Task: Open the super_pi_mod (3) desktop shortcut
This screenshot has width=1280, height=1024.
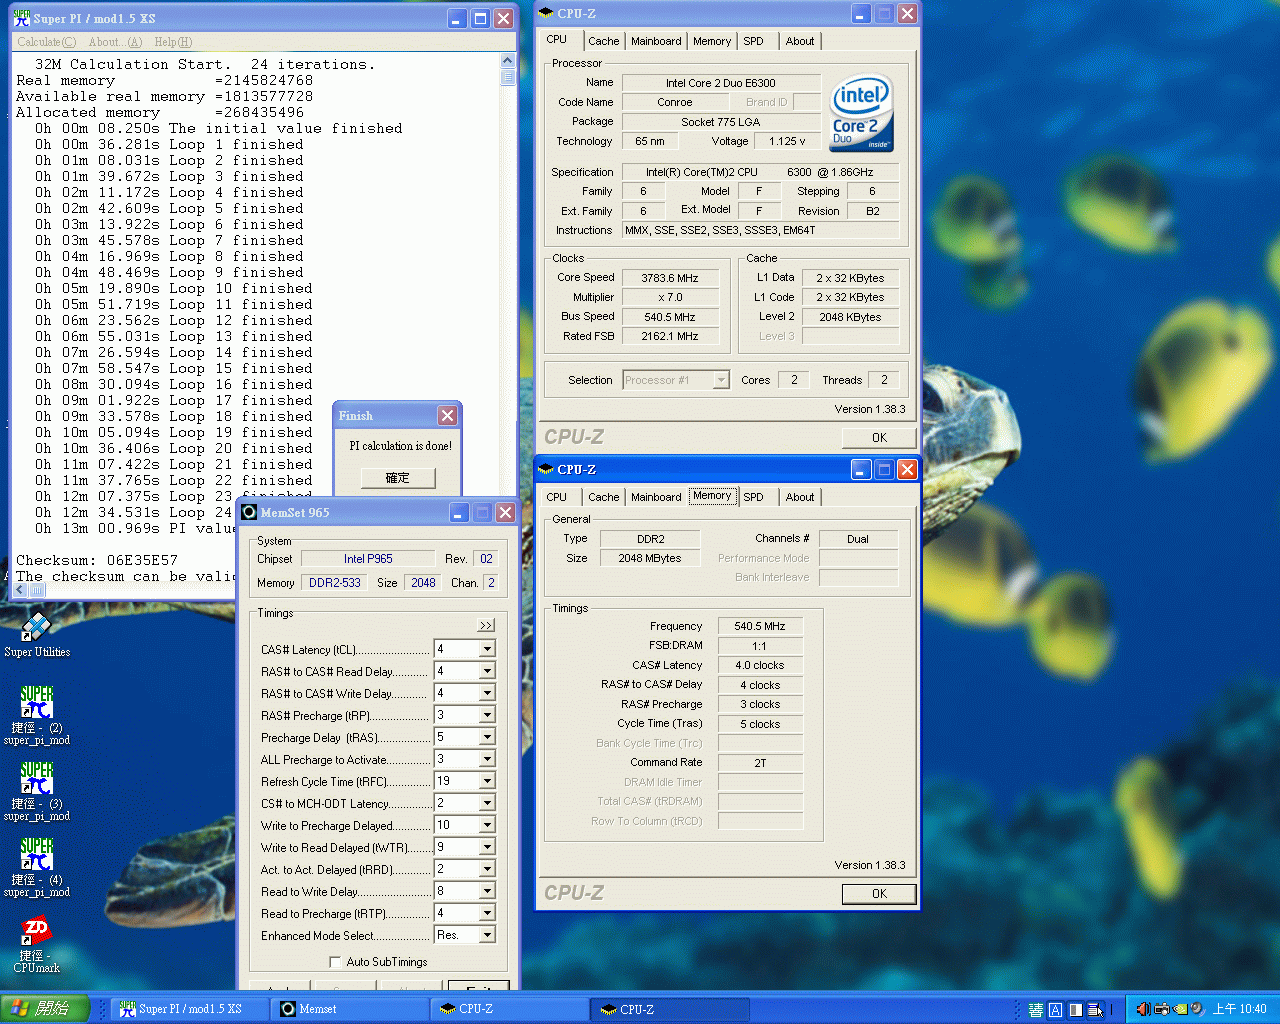Action: [x=37, y=791]
